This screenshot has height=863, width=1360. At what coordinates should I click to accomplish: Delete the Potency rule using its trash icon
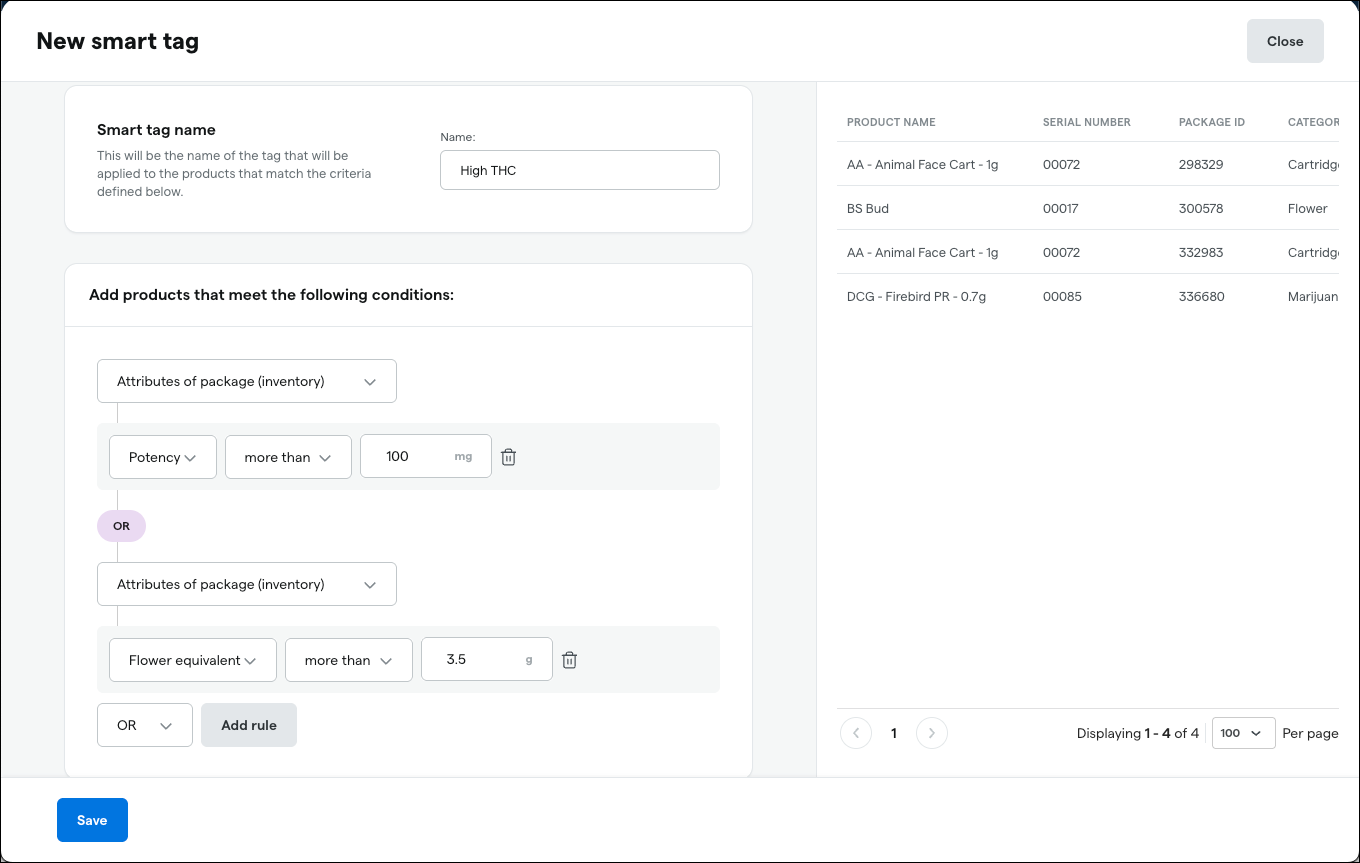(x=508, y=456)
